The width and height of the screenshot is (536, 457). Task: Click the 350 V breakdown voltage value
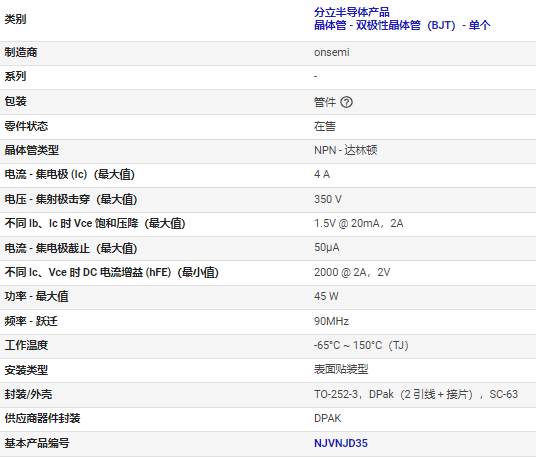pos(328,199)
